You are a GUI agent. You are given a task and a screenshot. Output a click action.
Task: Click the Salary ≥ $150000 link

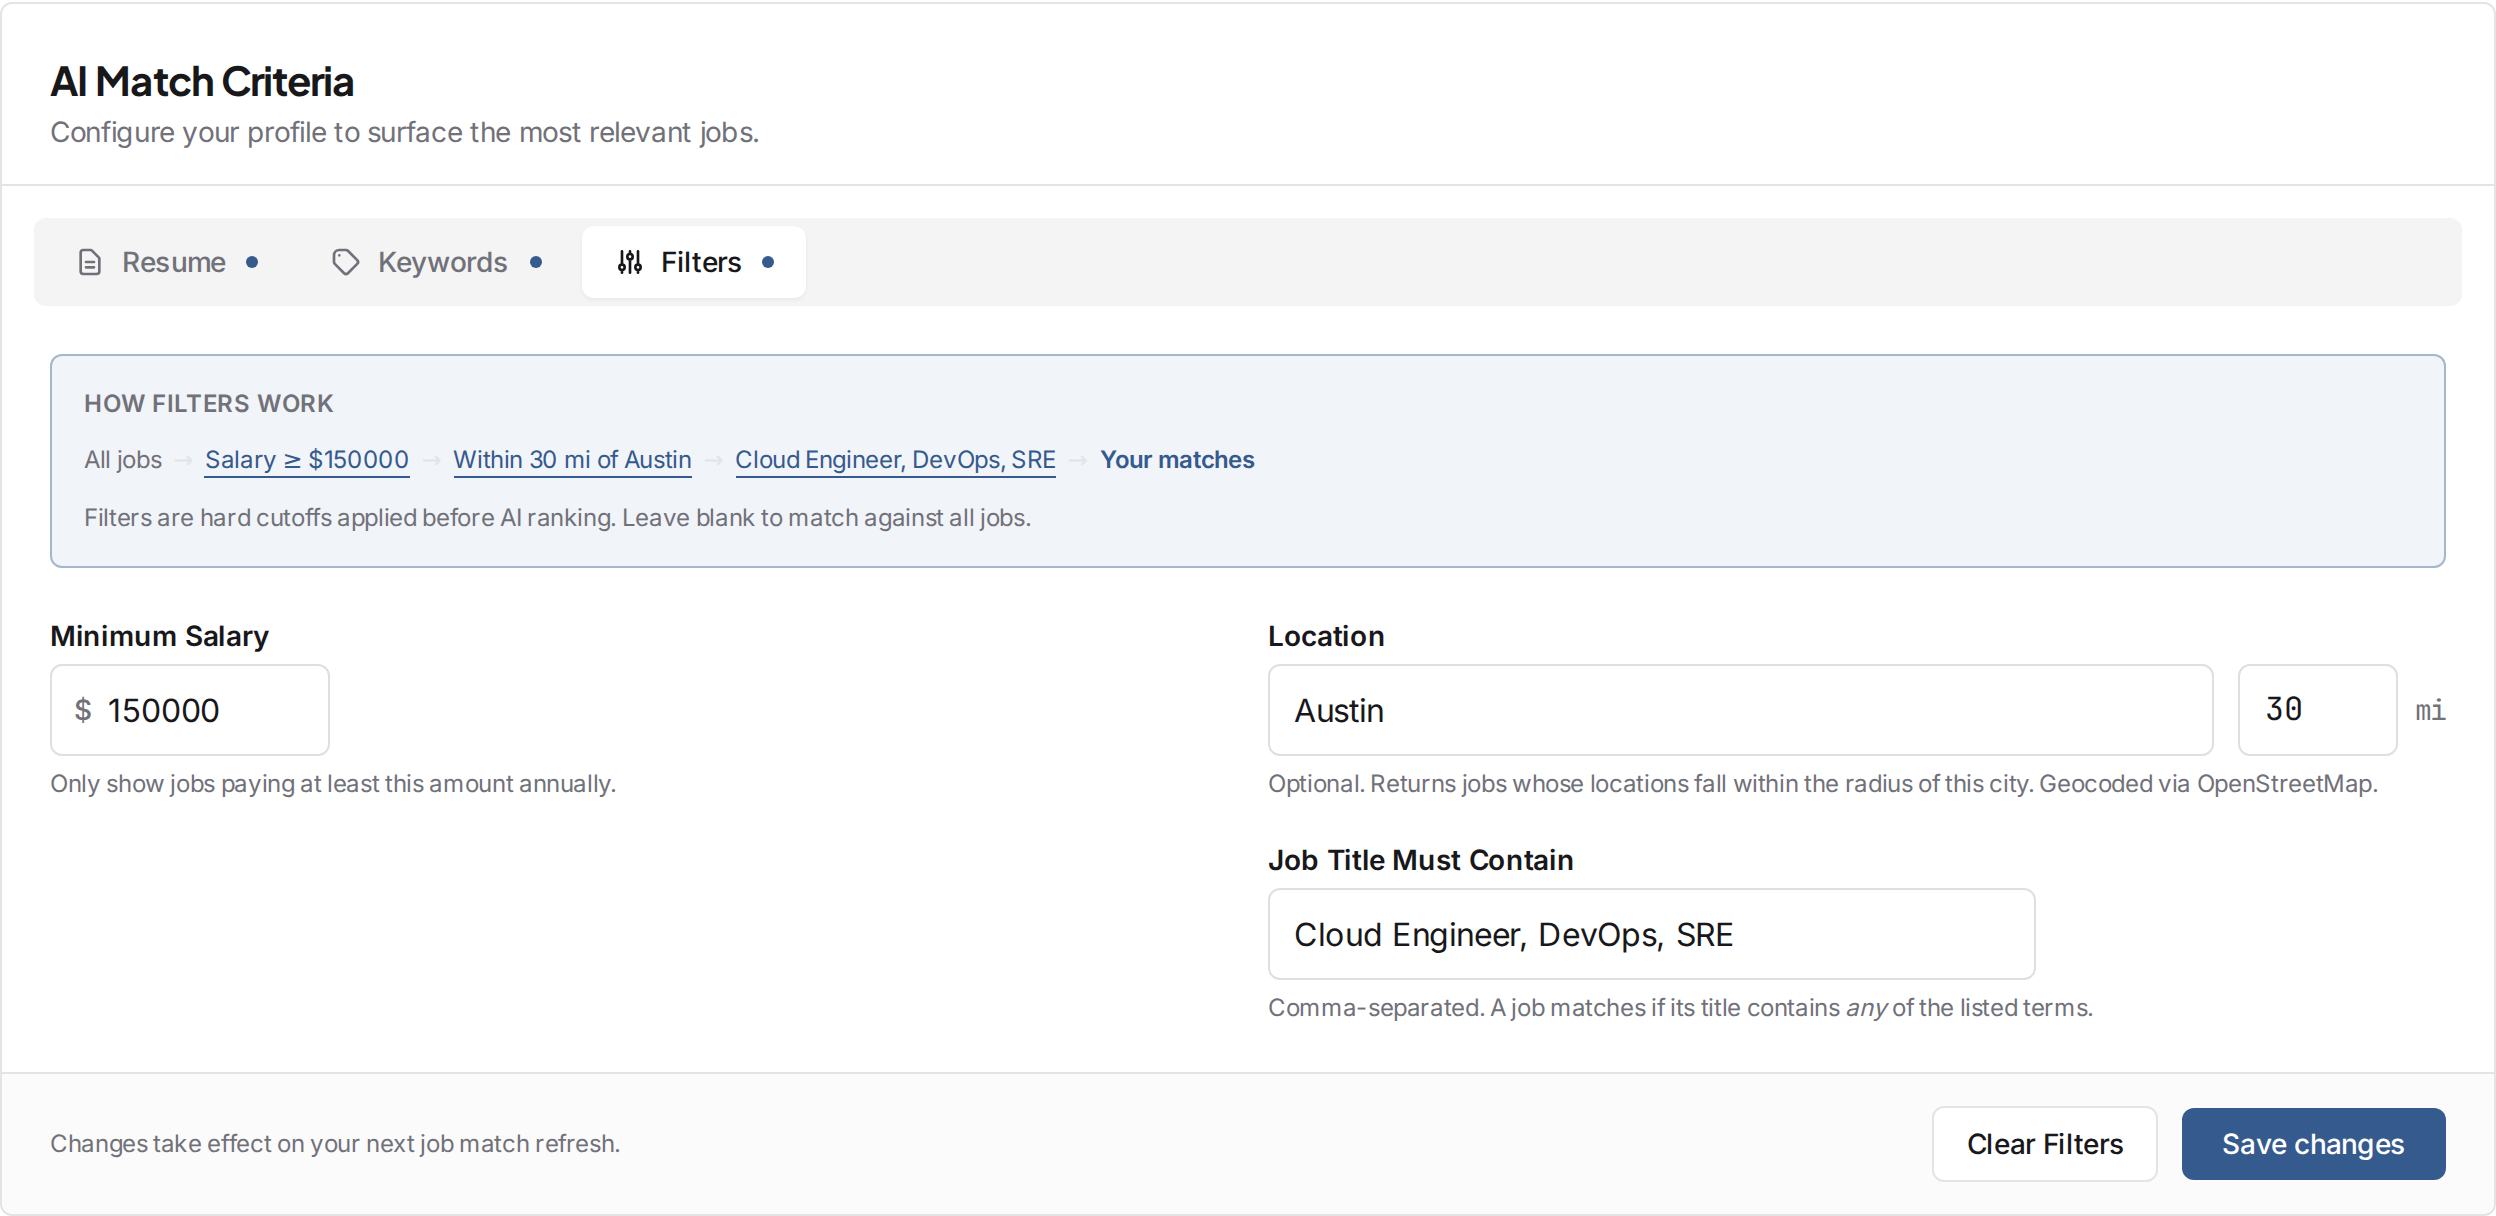point(307,460)
